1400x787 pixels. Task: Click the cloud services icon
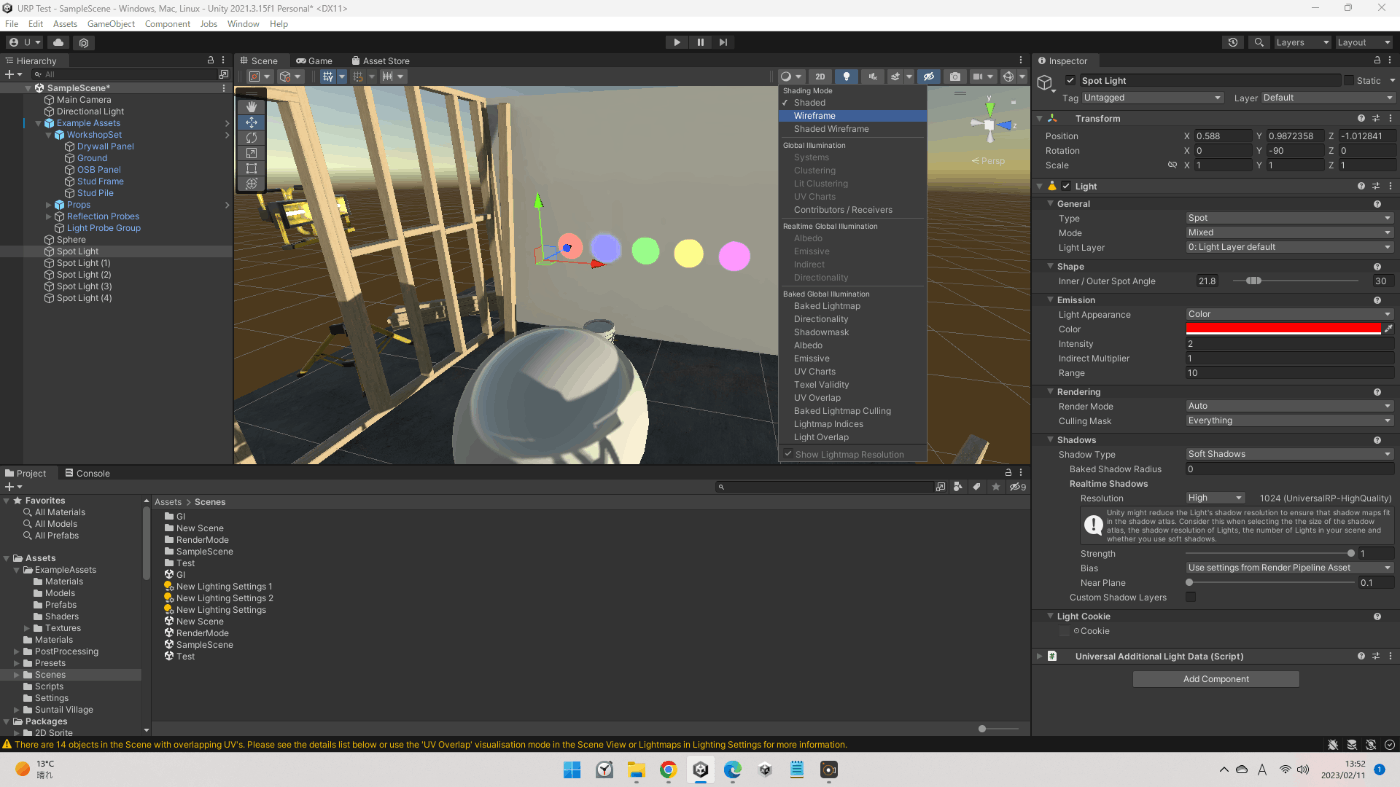click(x=58, y=43)
